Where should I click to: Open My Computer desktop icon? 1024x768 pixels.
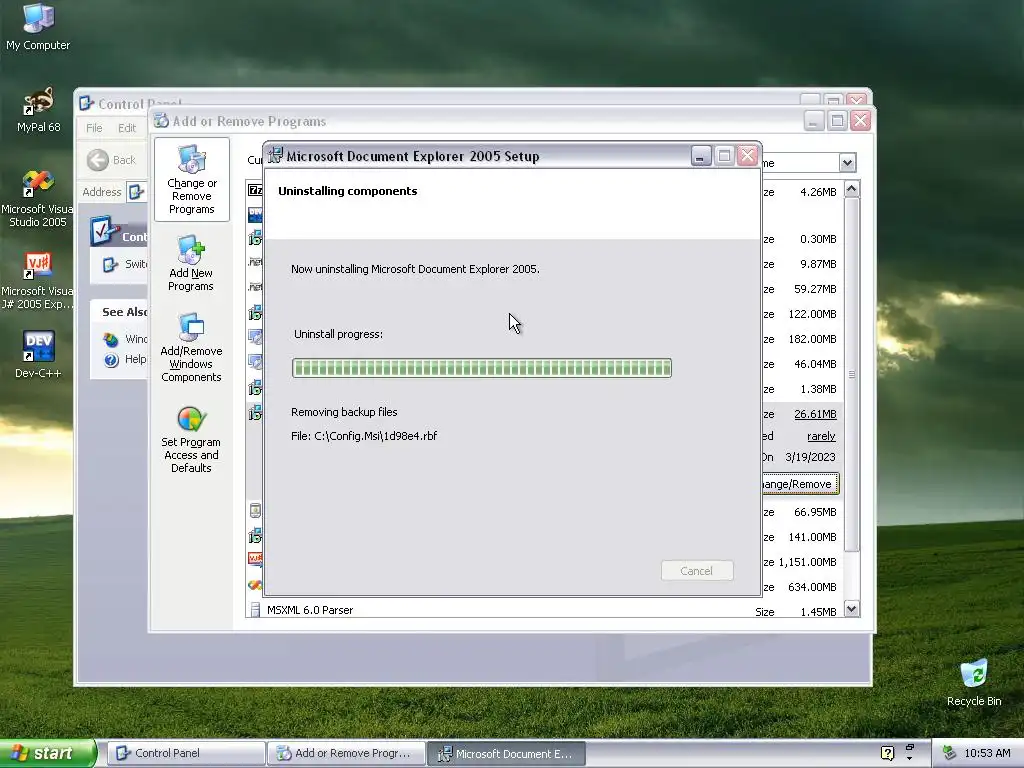[38, 26]
